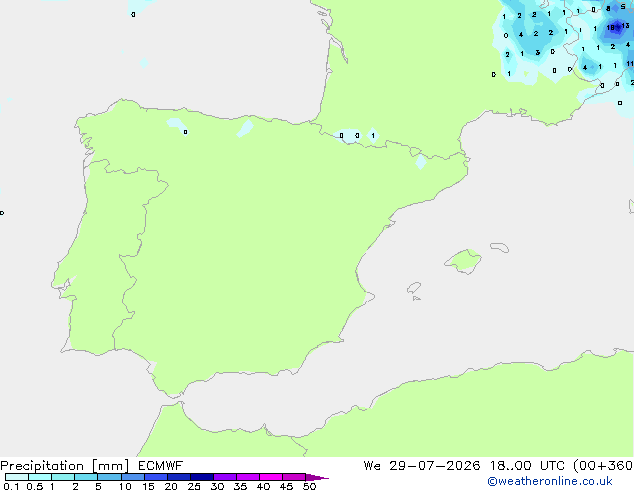The height and width of the screenshot is (490, 634).
Task: Pick the 40–45 mm bright magenta legend box
Action: (271, 477)
